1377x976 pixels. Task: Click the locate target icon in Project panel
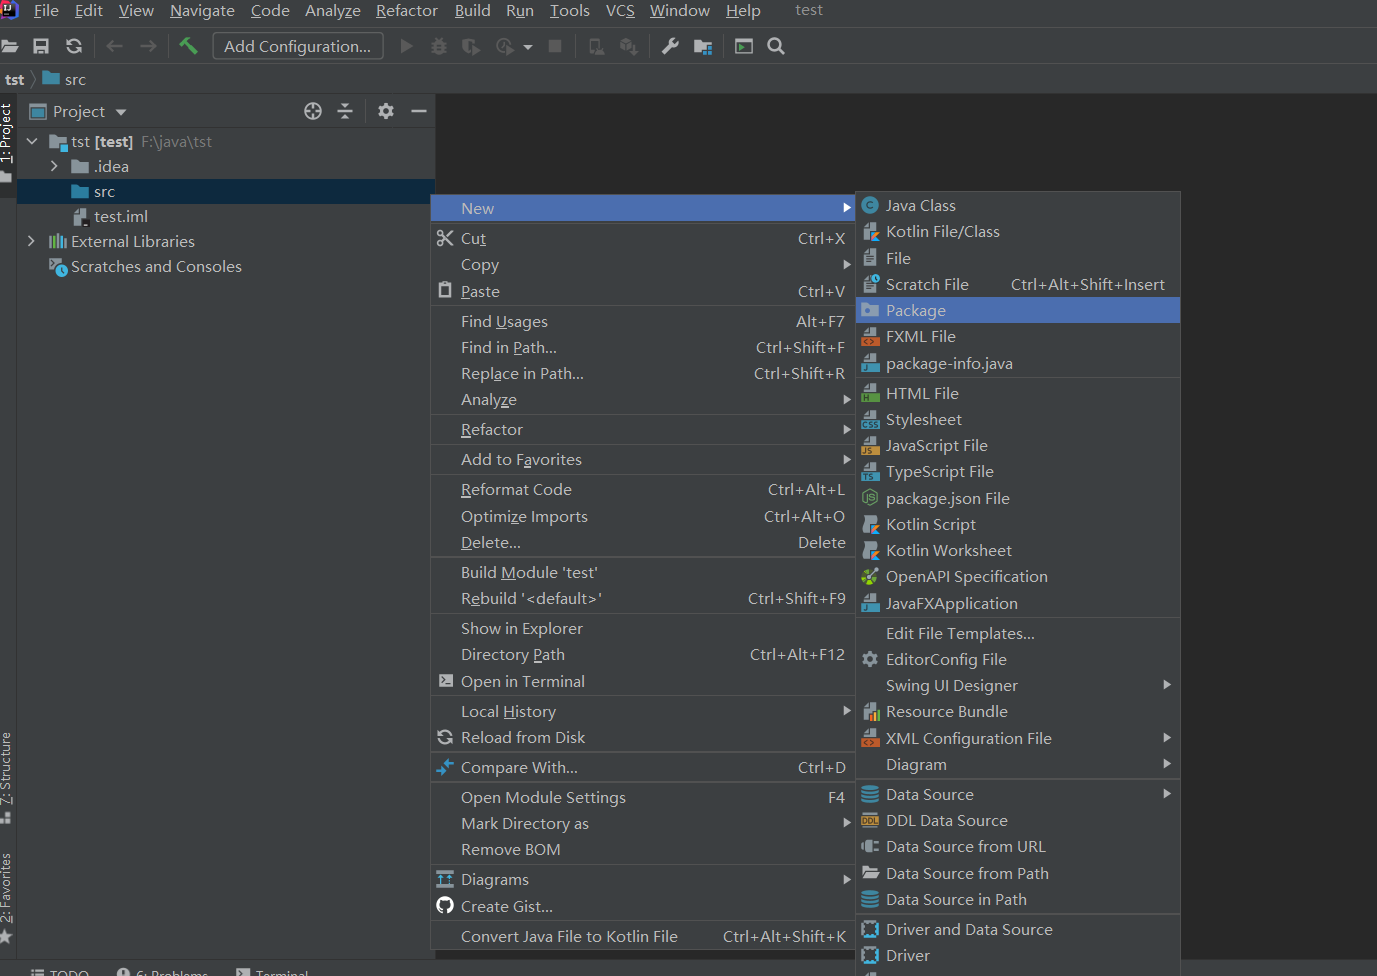point(313,111)
